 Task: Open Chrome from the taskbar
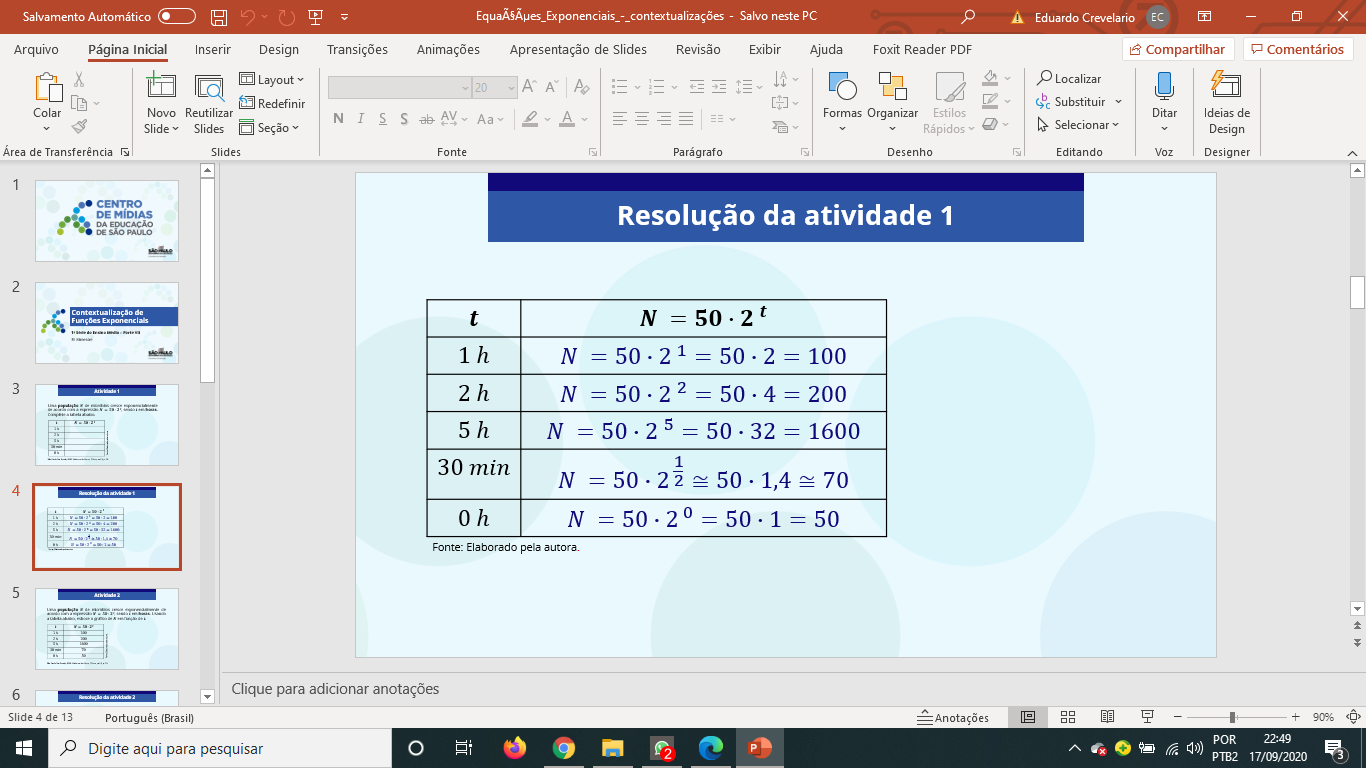564,748
